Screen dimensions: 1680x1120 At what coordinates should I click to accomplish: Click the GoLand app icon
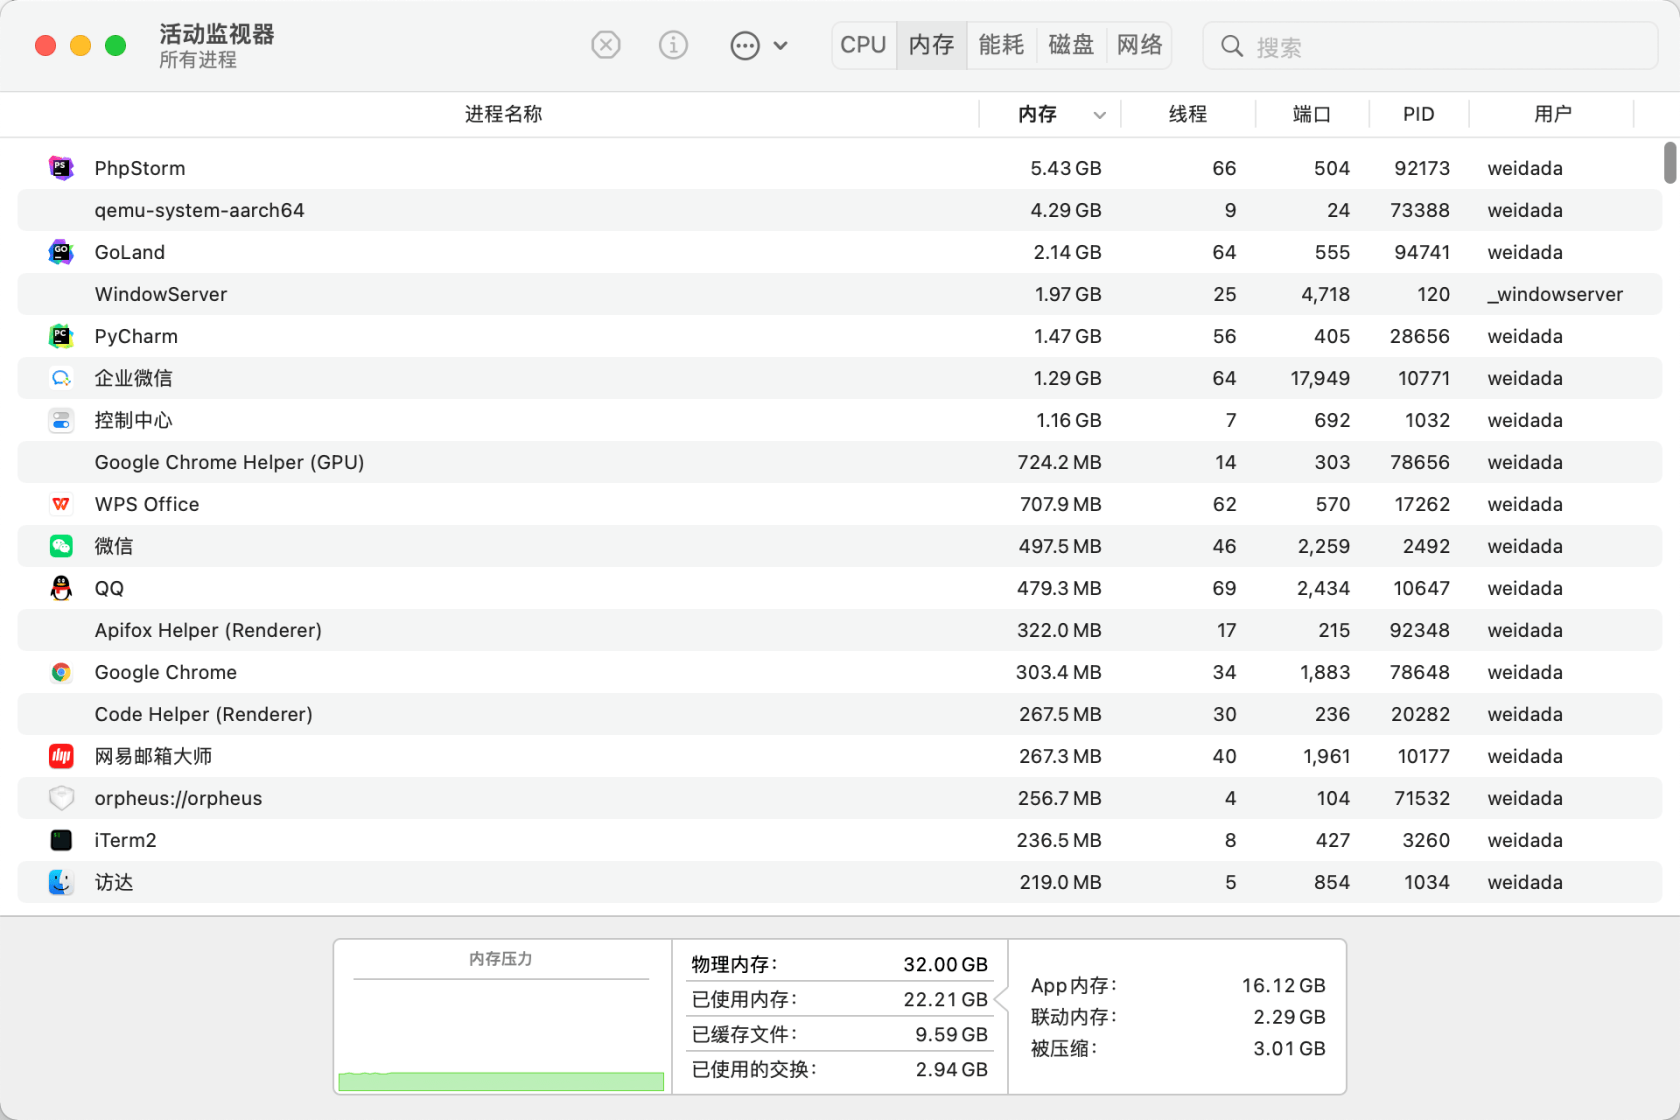click(61, 252)
